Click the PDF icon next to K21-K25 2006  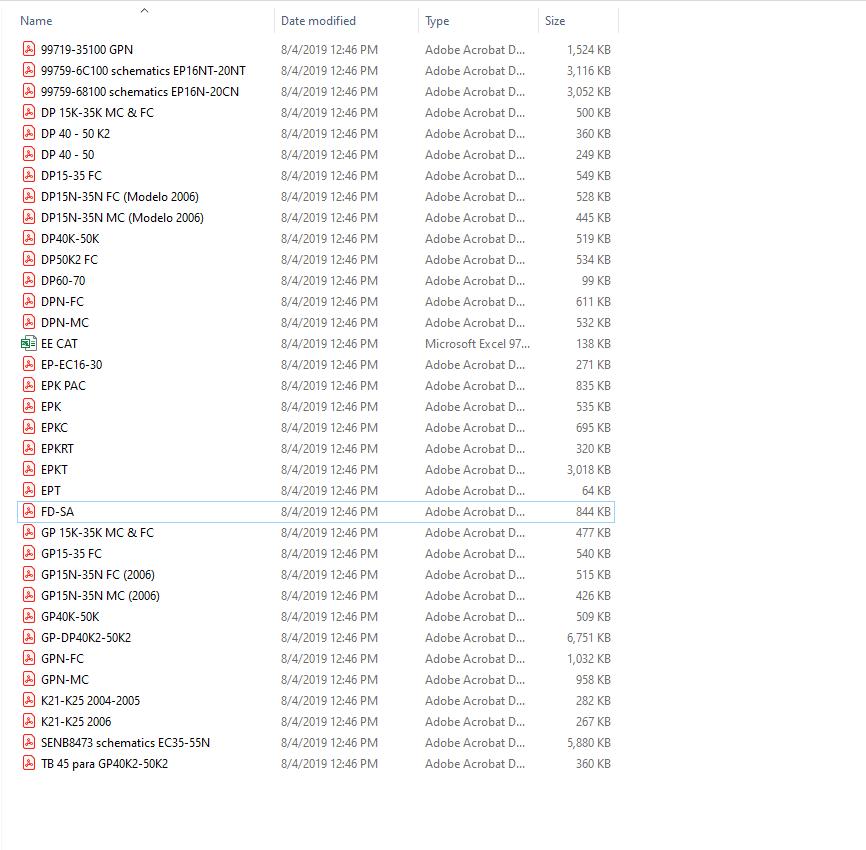[x=29, y=721]
